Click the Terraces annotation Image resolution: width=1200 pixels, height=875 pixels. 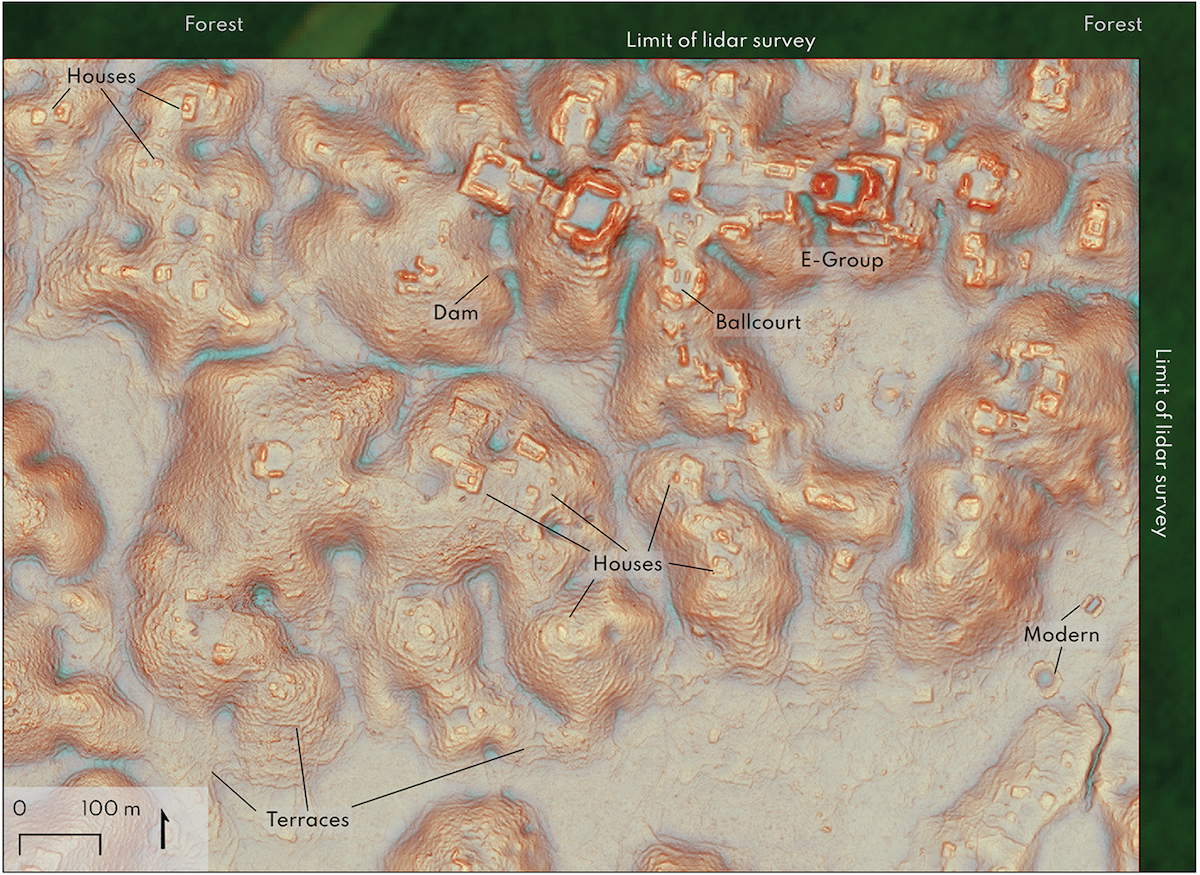[306, 818]
